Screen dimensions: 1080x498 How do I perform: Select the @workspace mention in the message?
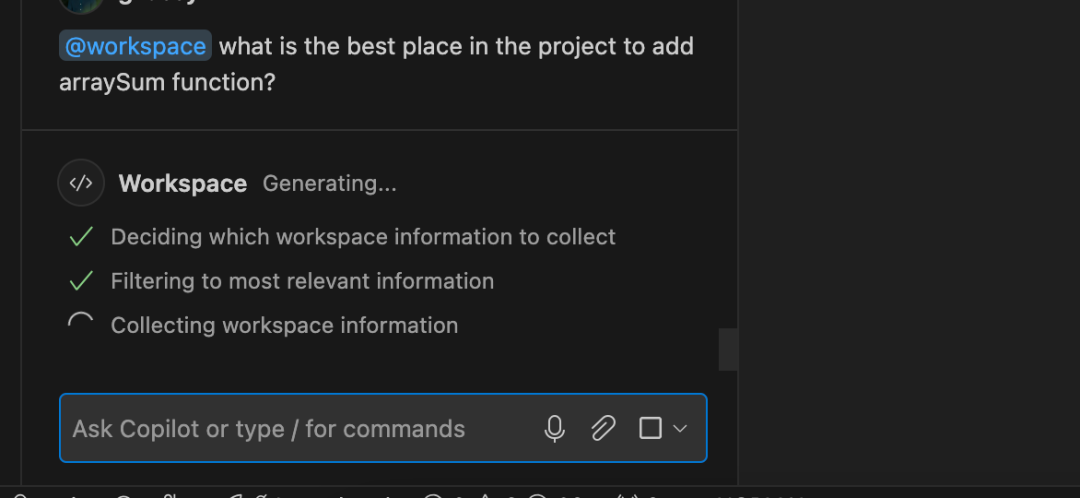click(x=135, y=46)
